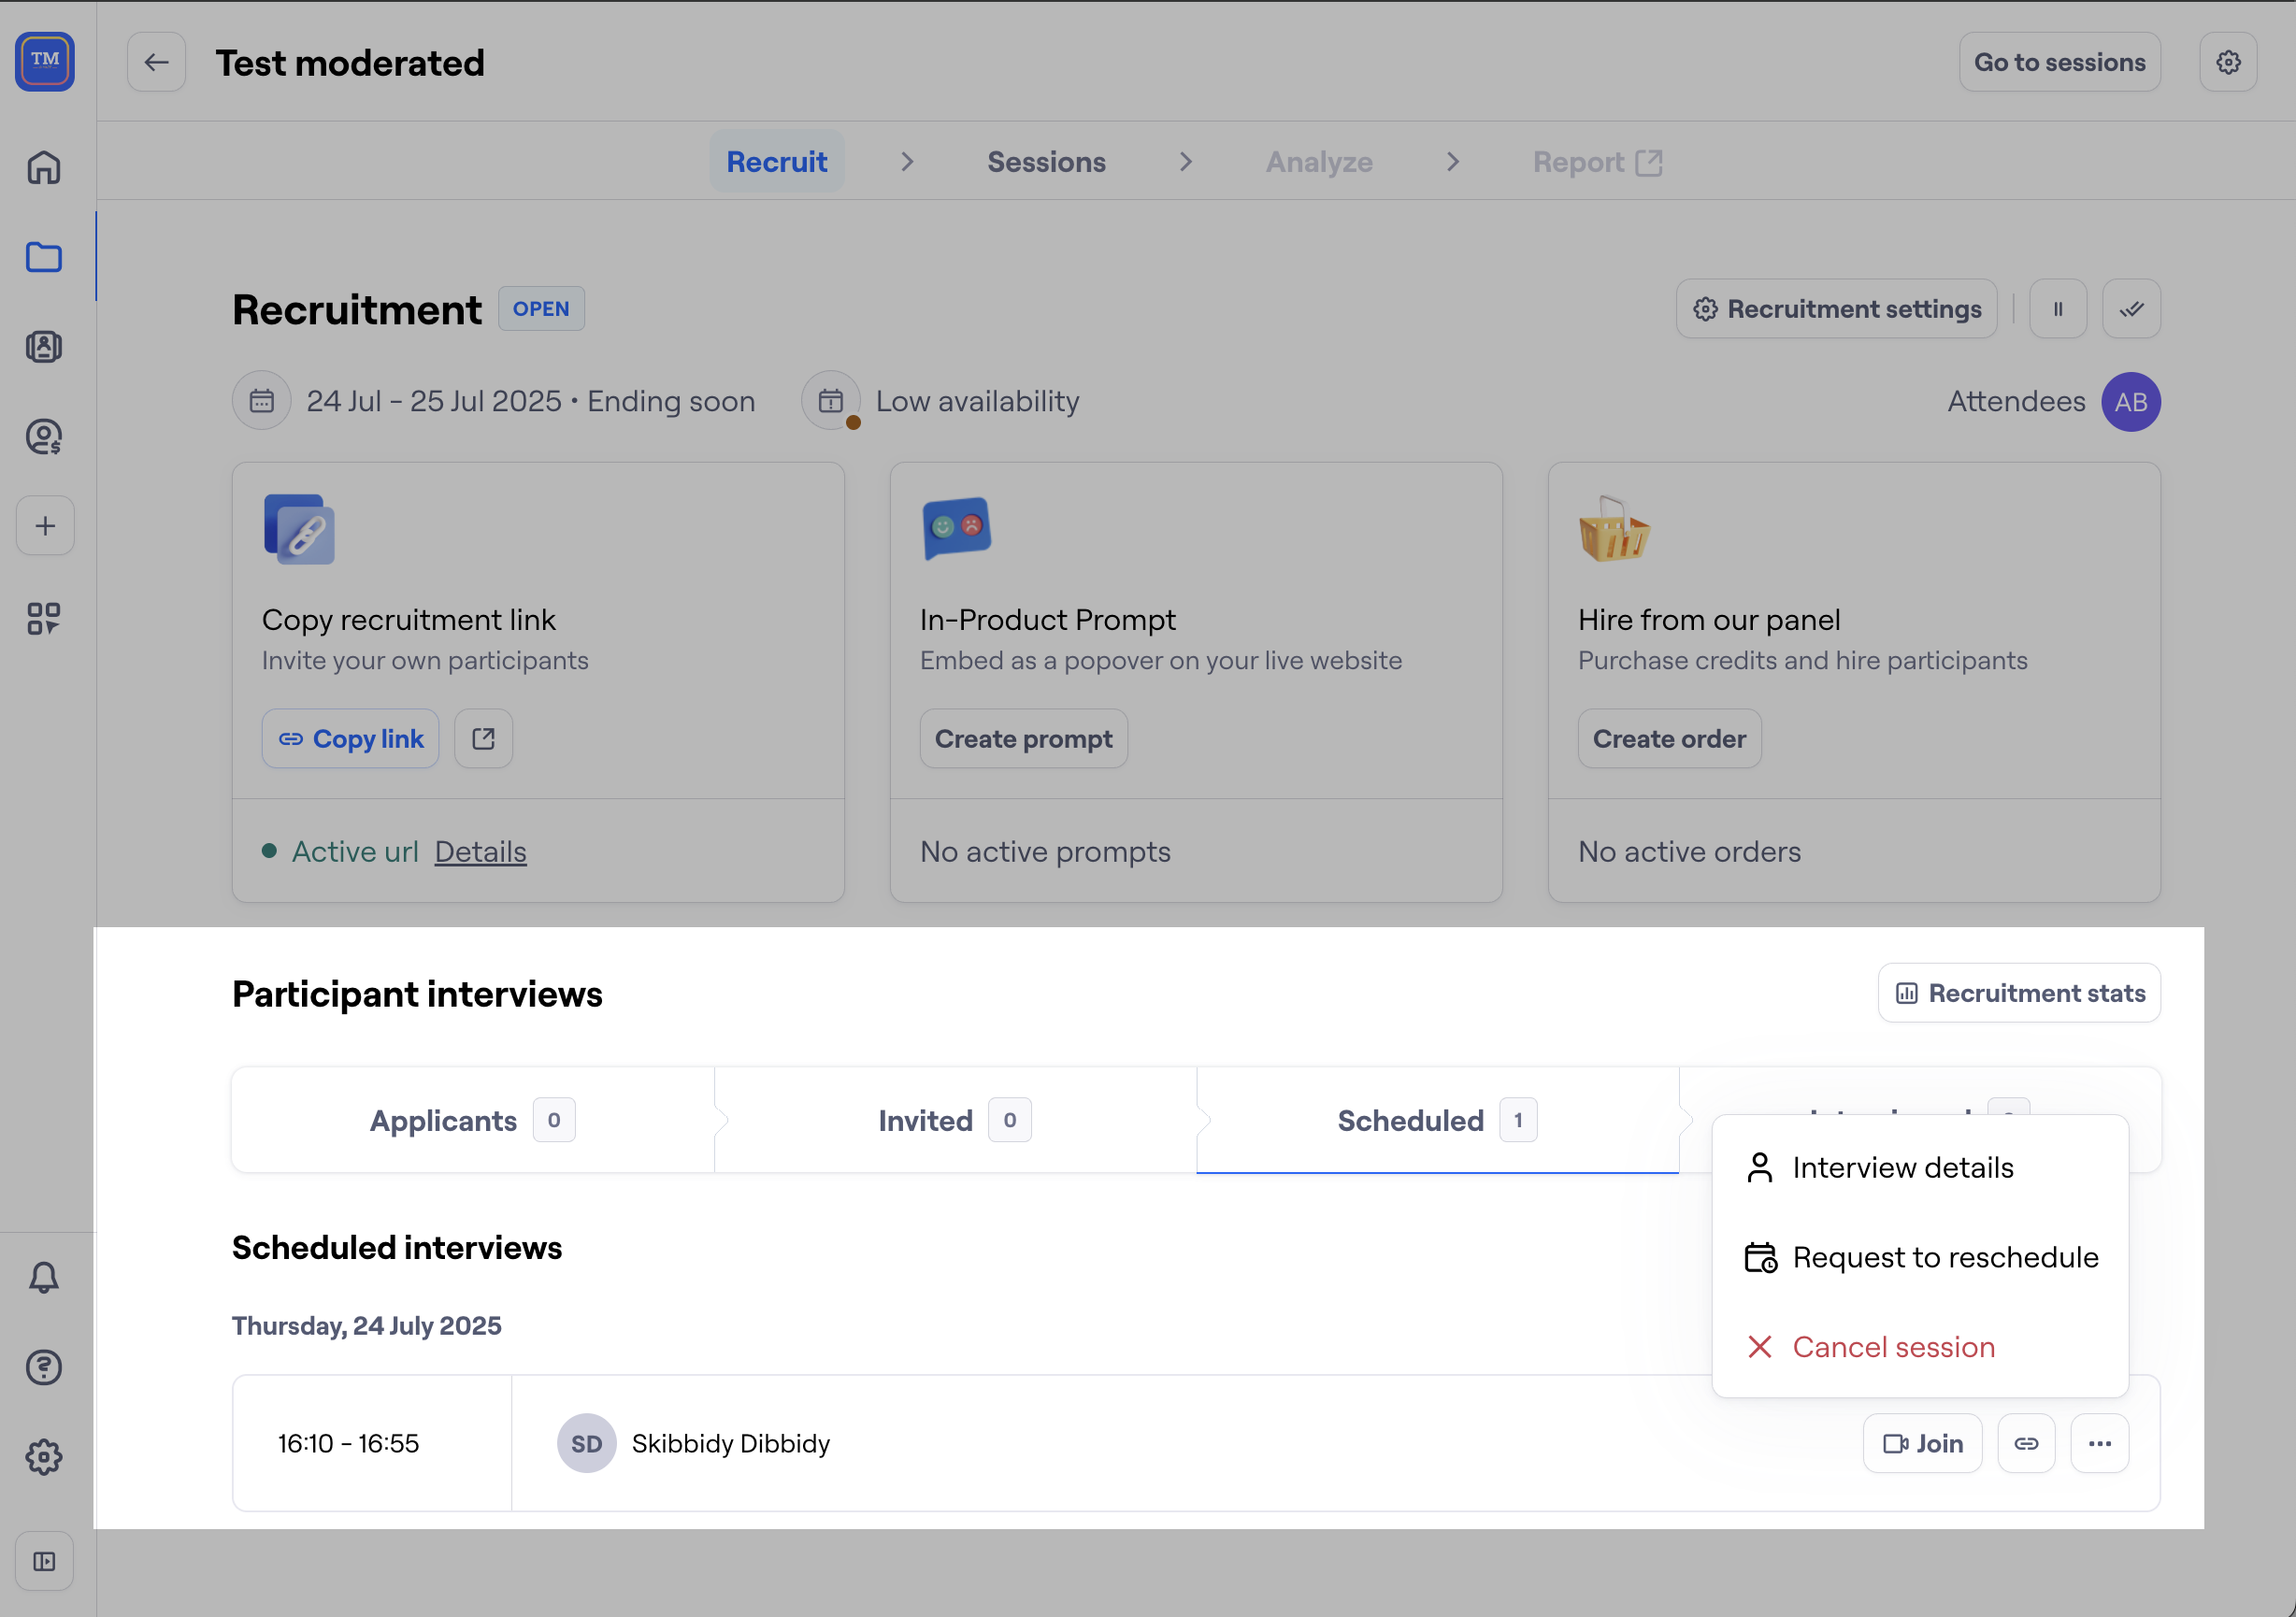Image resolution: width=2296 pixels, height=1617 pixels.
Task: Pause recruitment with pause icon
Action: tap(2057, 309)
